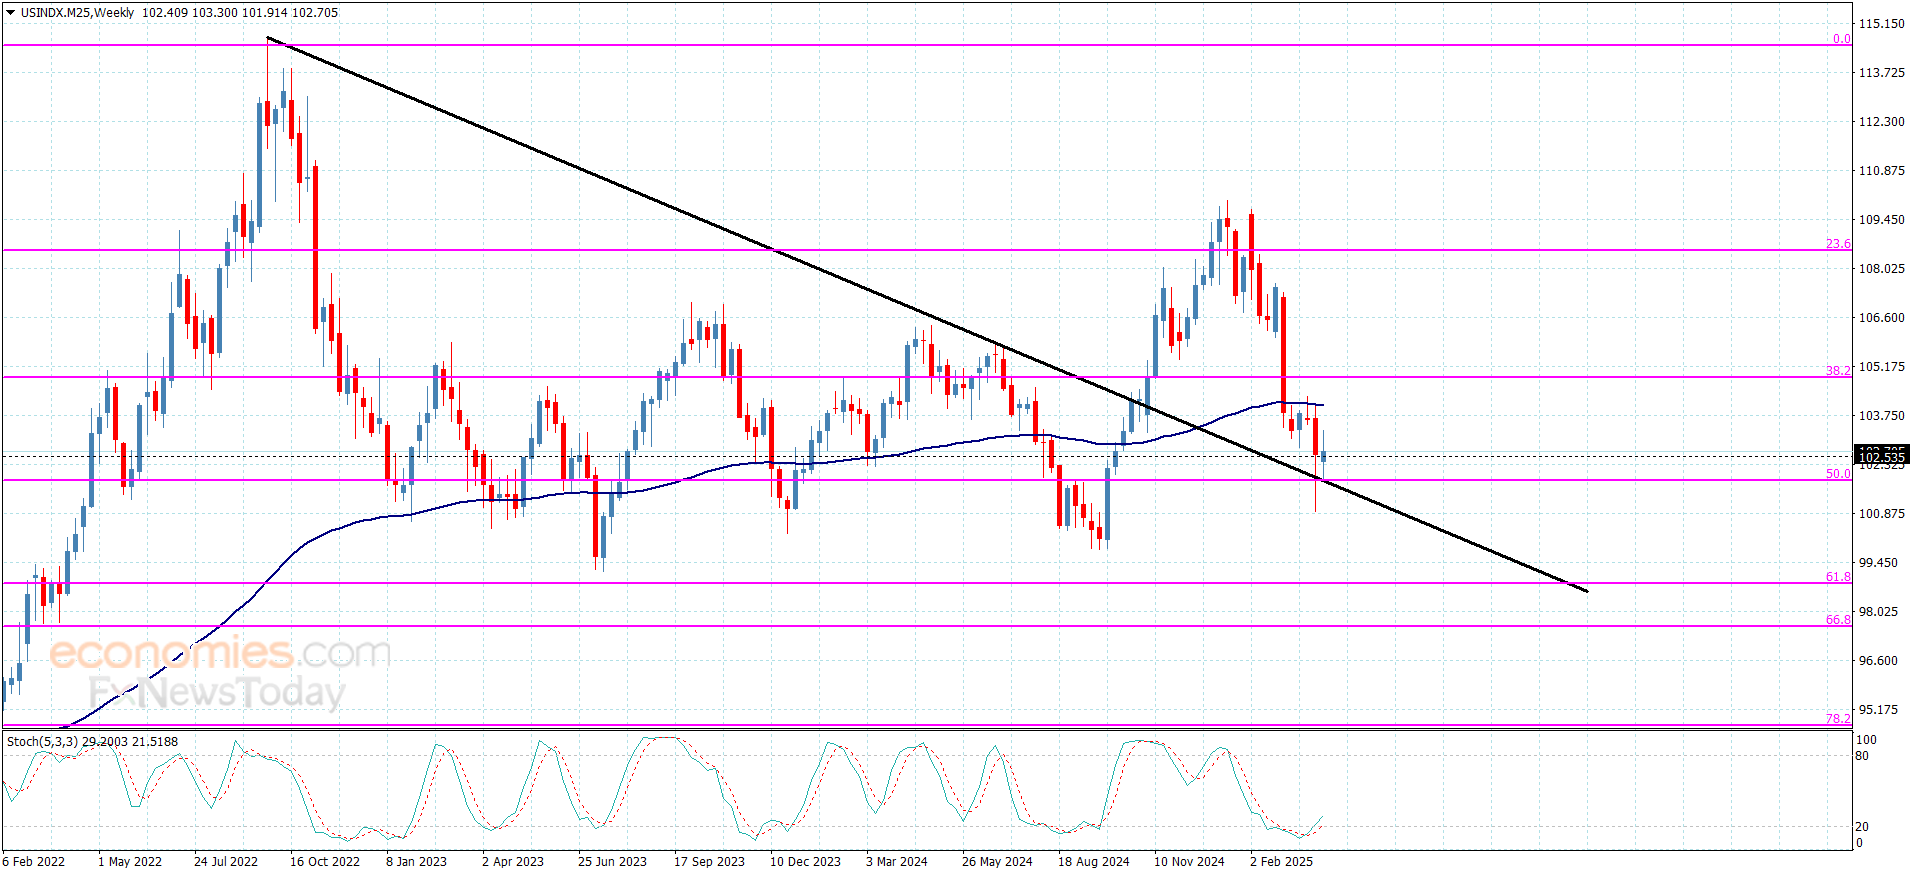
Task: Select the 38.2 Fibonacci level label
Action: click(1838, 371)
